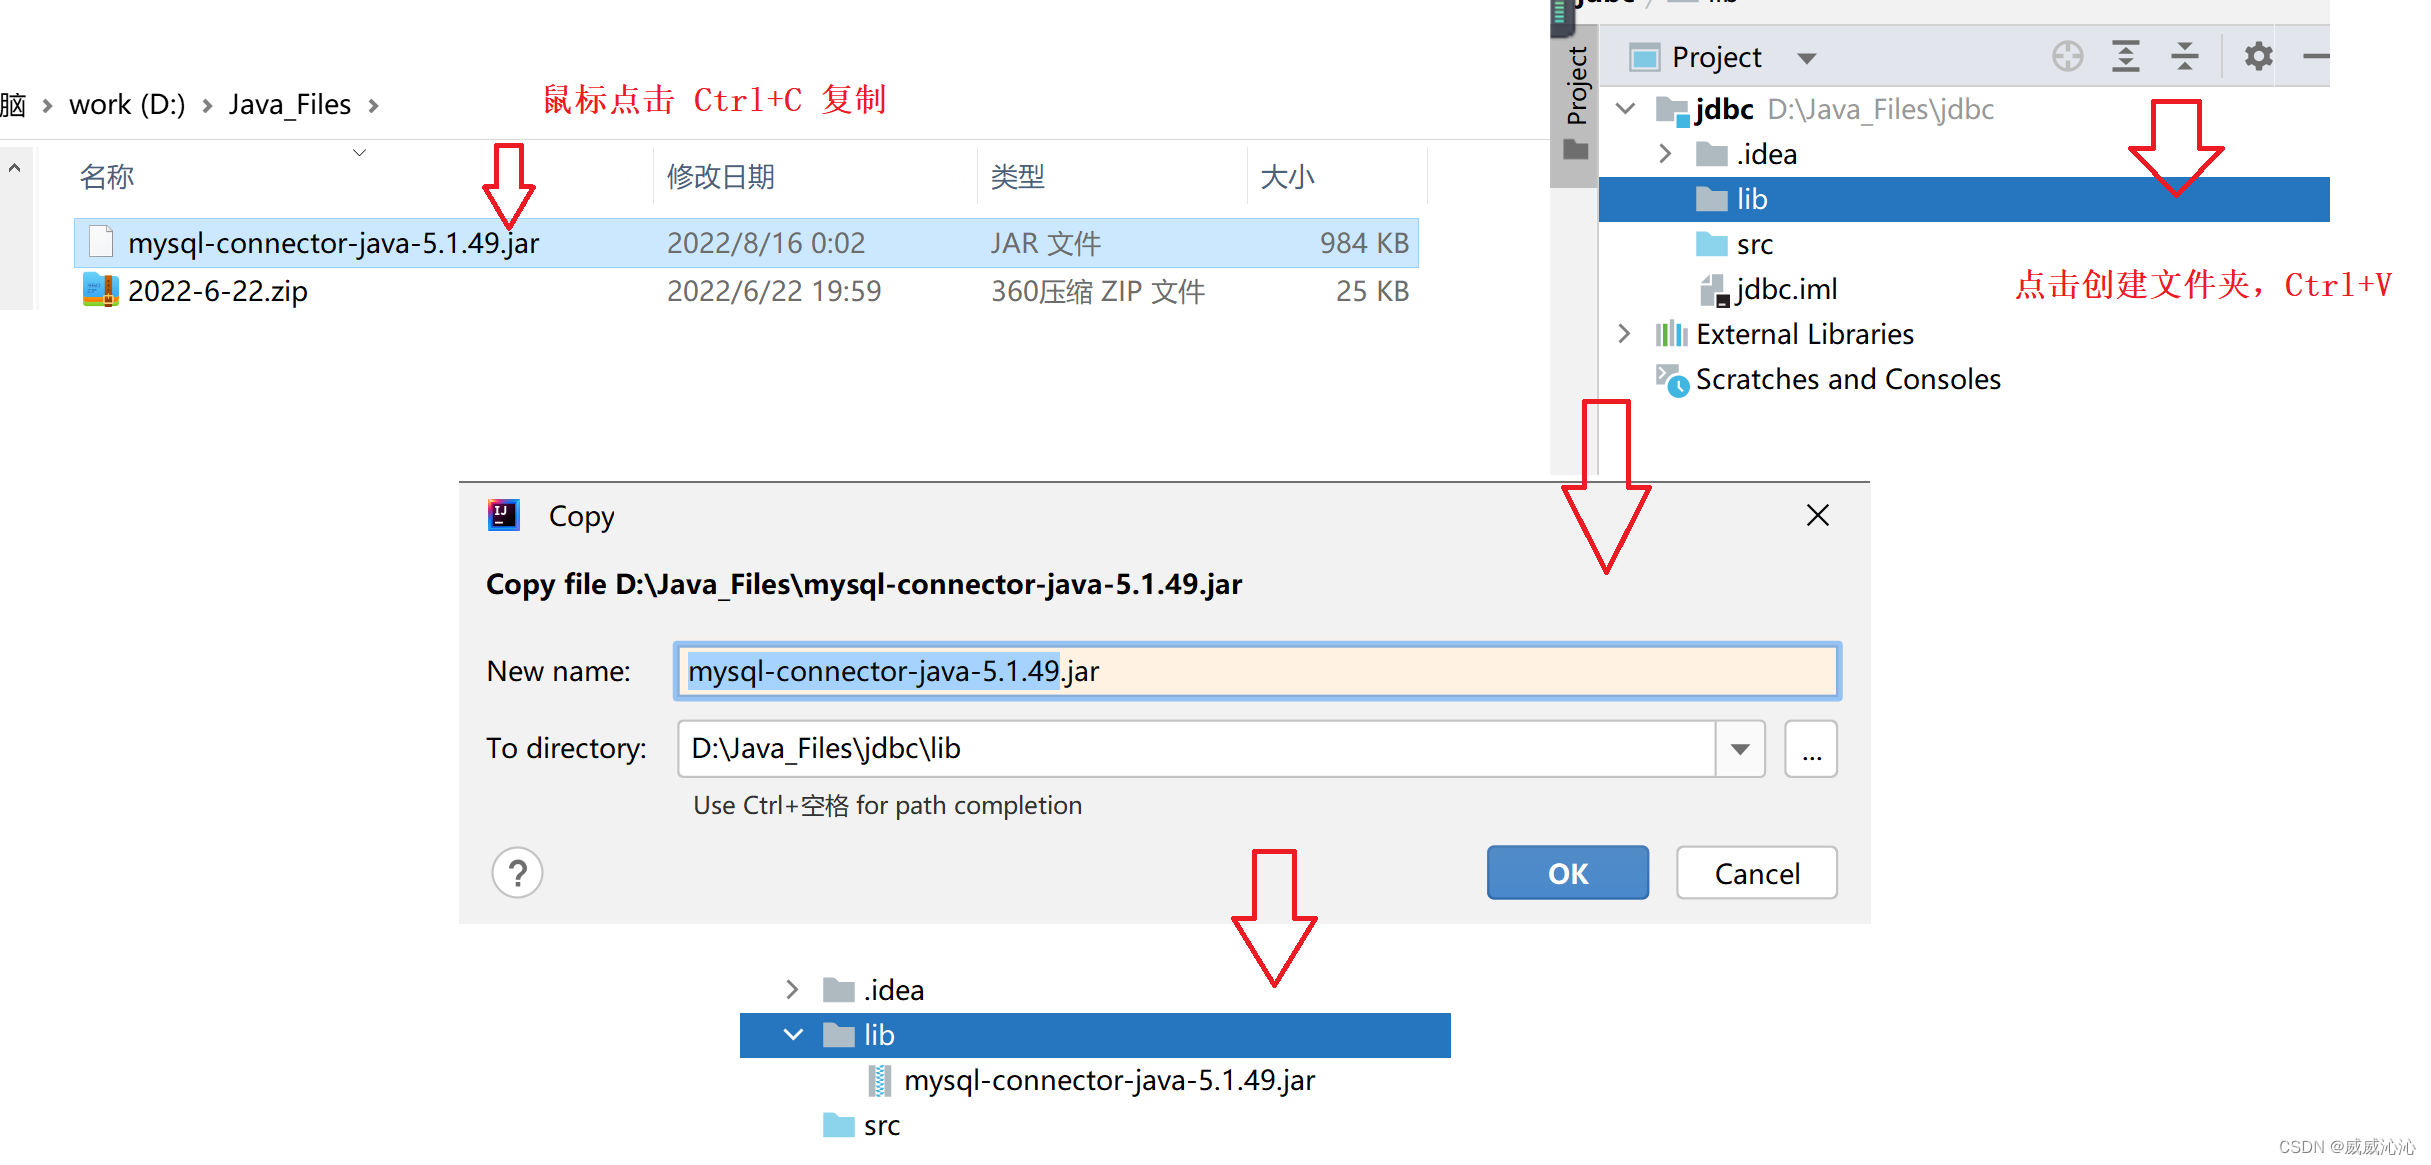Collapse the jdbc root node

1625,109
